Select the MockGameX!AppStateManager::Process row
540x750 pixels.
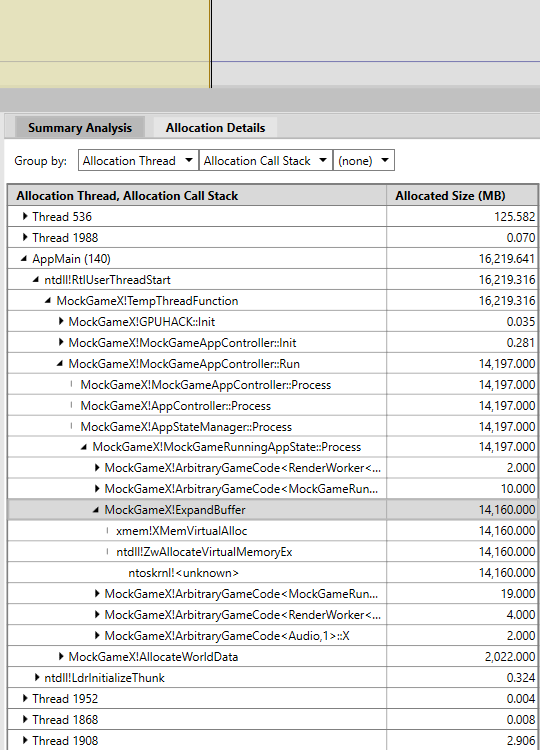pos(273,427)
